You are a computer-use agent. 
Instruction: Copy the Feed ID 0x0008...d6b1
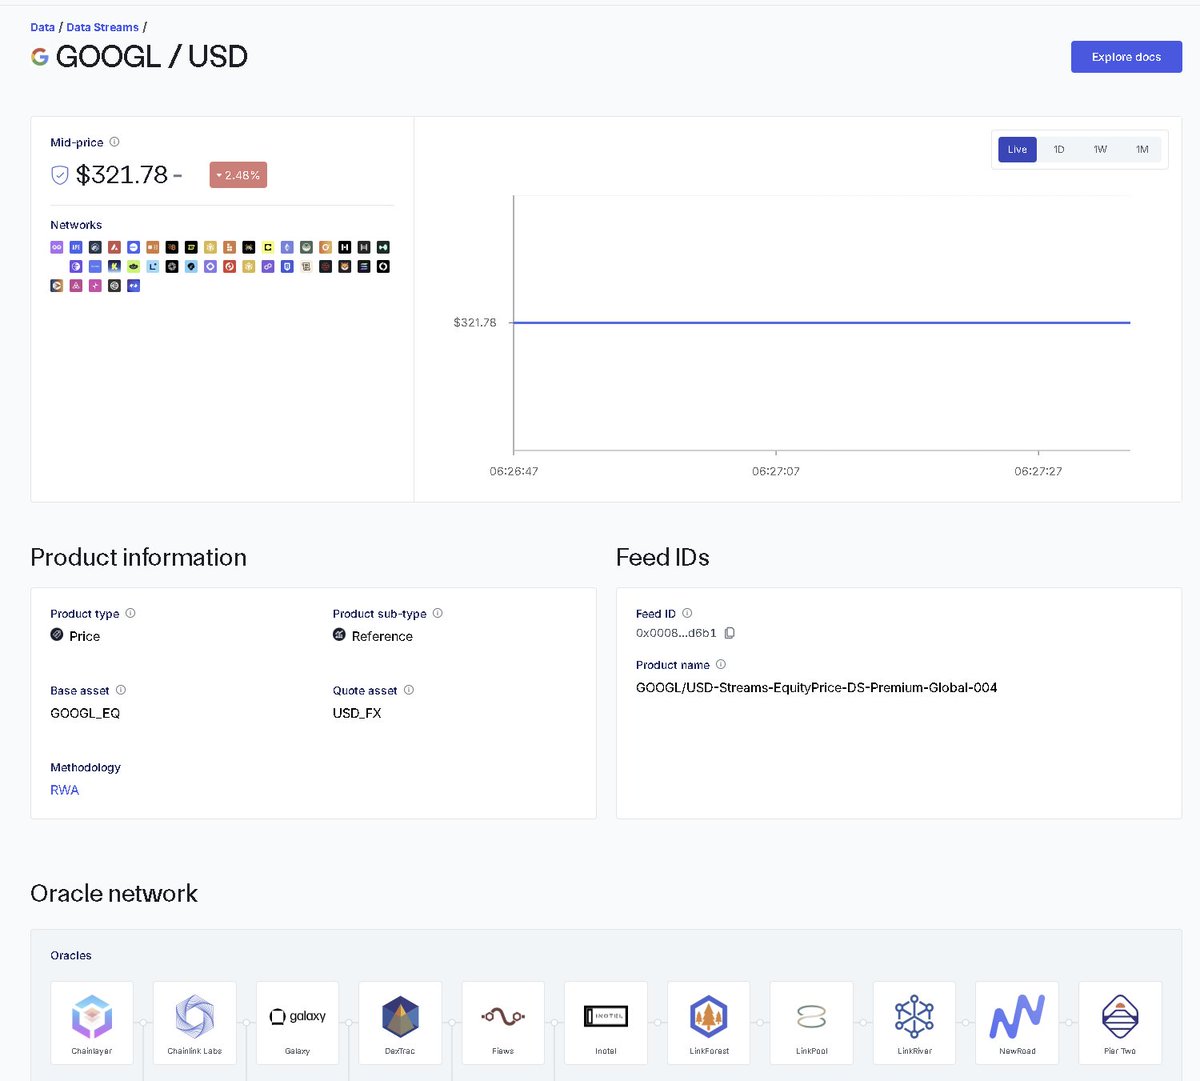point(730,633)
